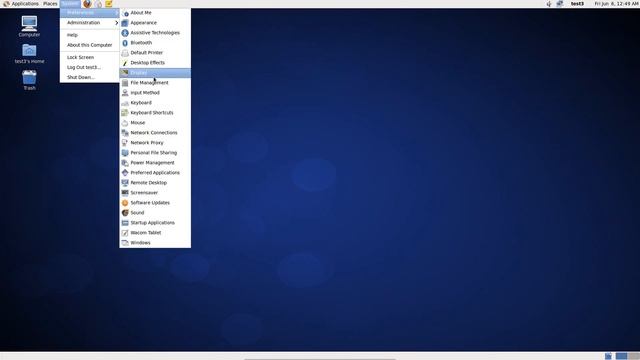Launch Firefox from the panel launcher icon
Screen dimensions: 640x360
pyautogui.click(x=87, y=4)
